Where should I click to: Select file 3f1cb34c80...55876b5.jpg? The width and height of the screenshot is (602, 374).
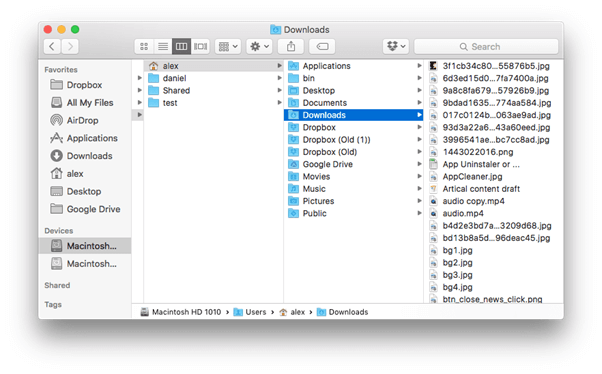pos(494,66)
